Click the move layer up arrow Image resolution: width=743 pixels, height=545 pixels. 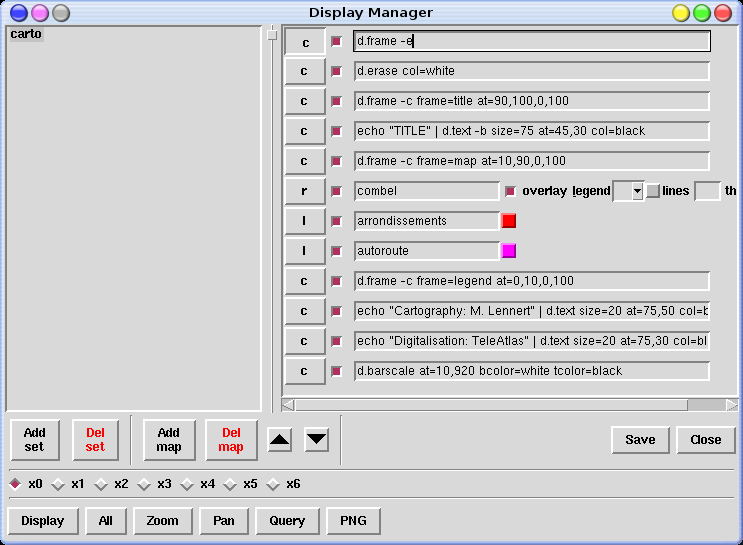[x=280, y=439]
